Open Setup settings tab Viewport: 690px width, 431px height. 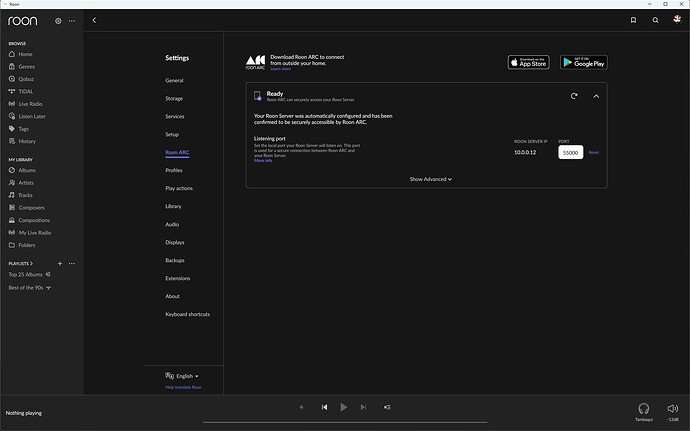(172, 134)
